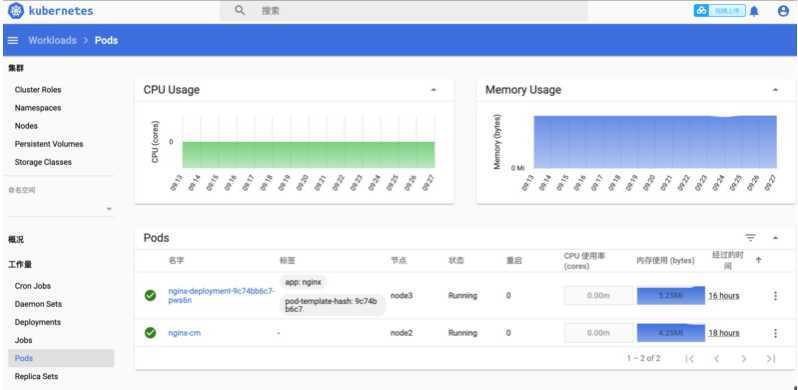The height and width of the screenshot is (390, 798).
Task: Select Pods in sidebar
Action: (61, 358)
